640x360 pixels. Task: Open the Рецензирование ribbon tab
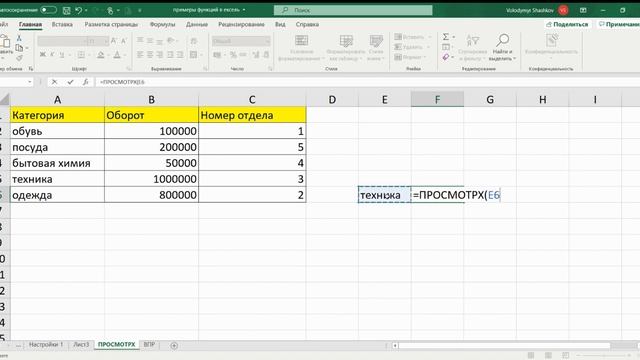pos(241,24)
